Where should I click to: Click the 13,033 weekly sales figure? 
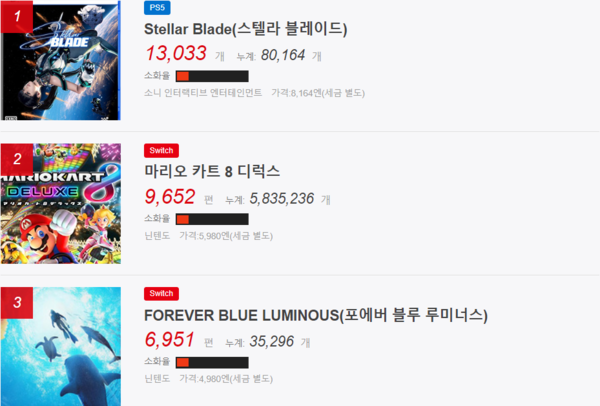tap(176, 53)
